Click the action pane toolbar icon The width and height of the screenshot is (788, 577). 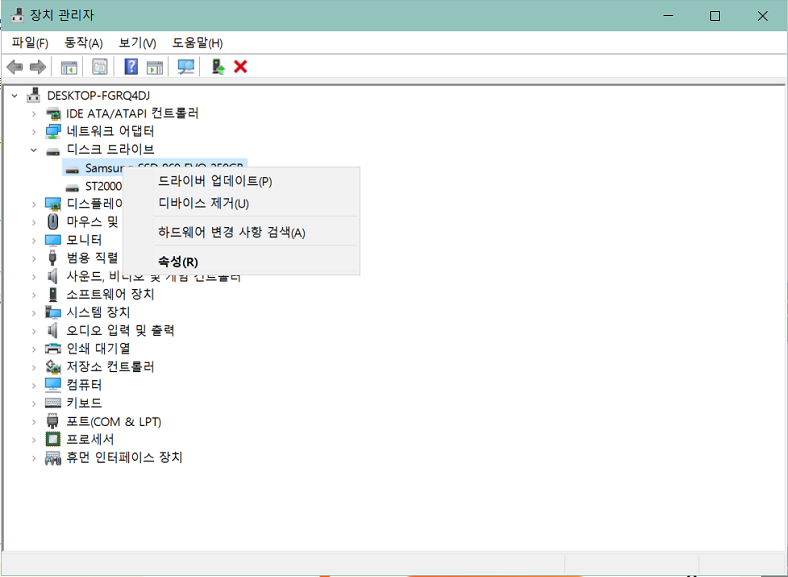point(155,67)
